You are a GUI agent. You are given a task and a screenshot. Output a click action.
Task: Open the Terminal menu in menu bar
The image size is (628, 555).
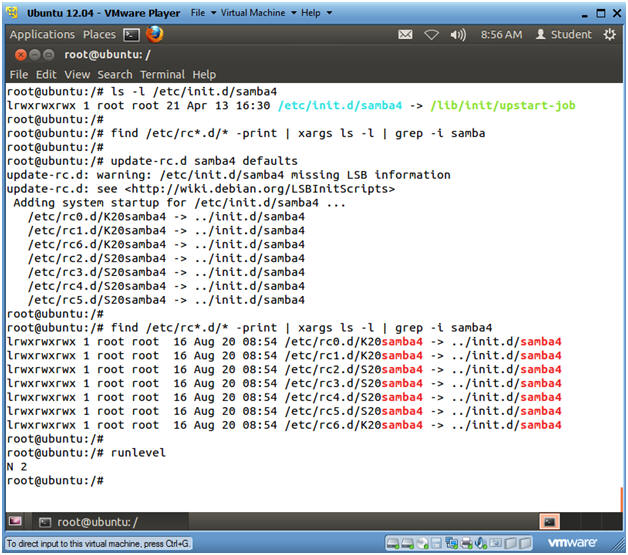[x=162, y=74]
